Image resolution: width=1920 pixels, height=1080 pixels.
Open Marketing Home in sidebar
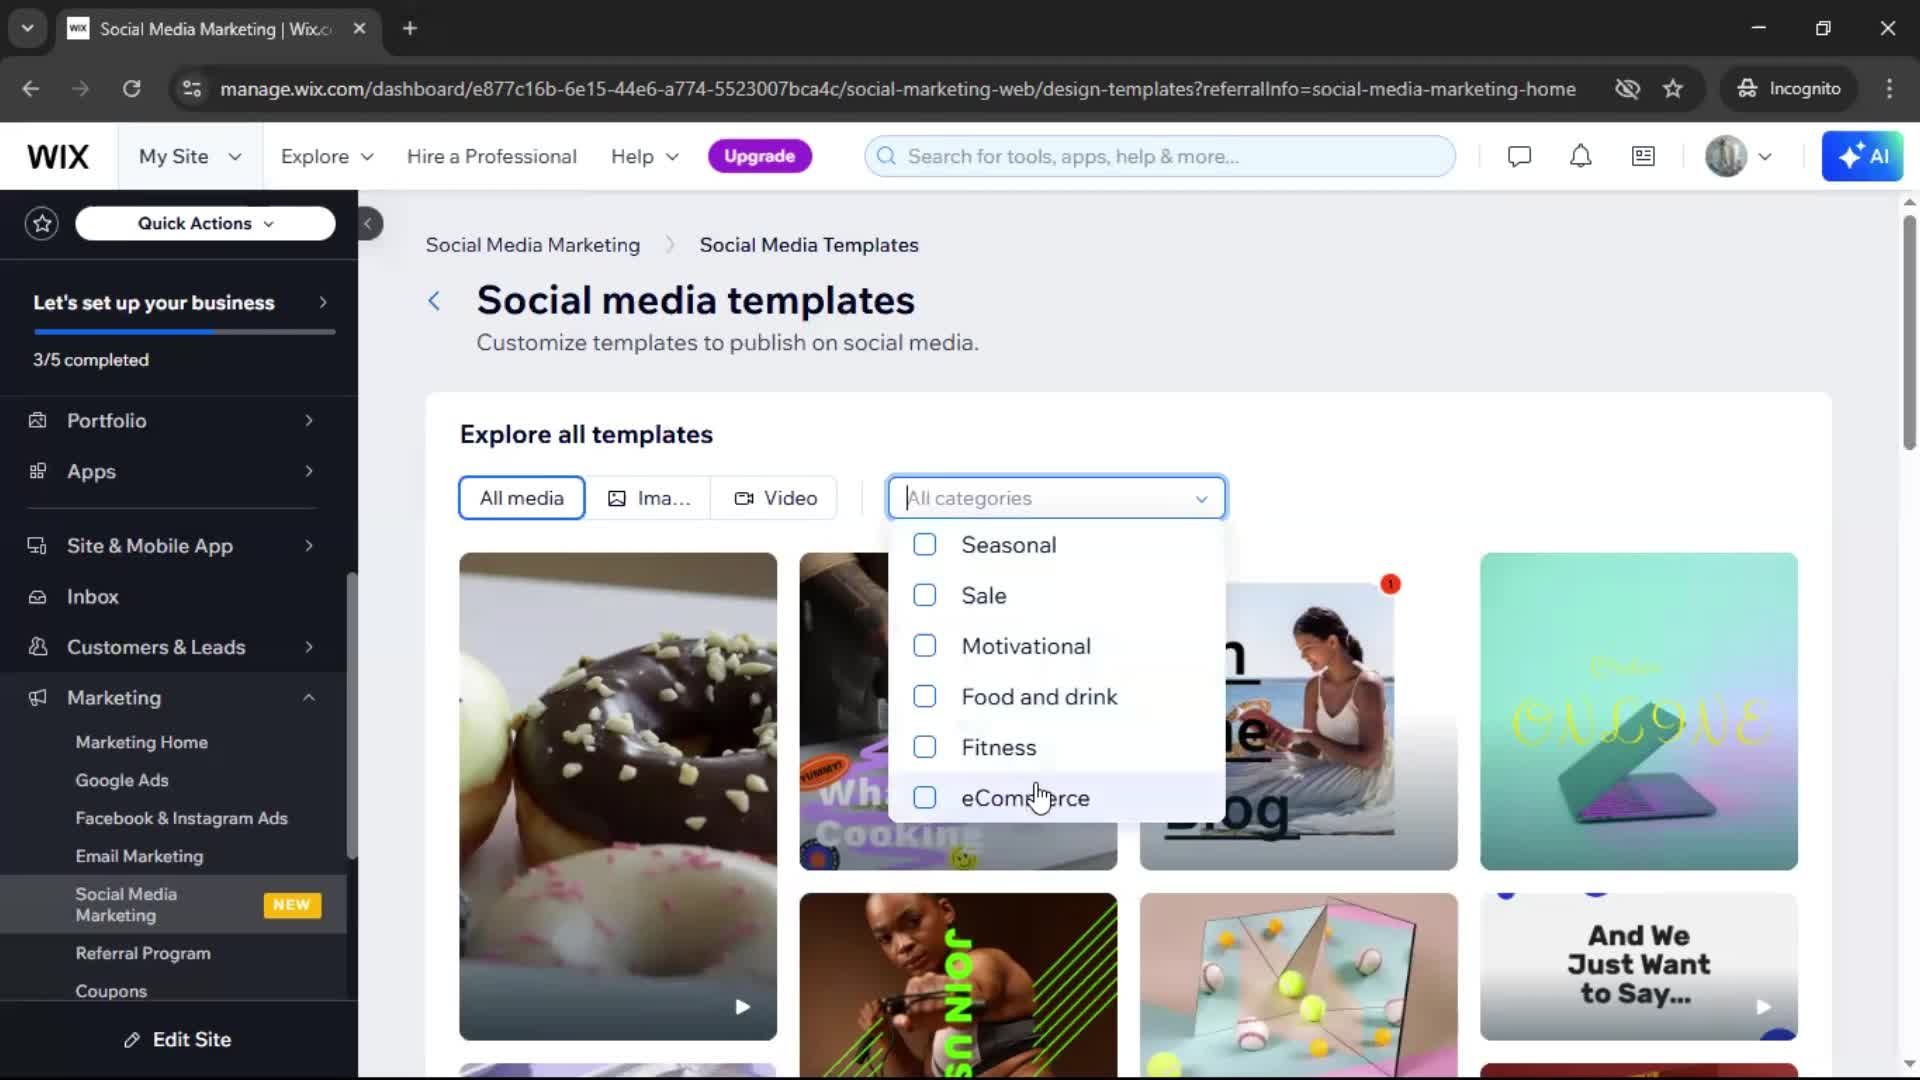(141, 743)
